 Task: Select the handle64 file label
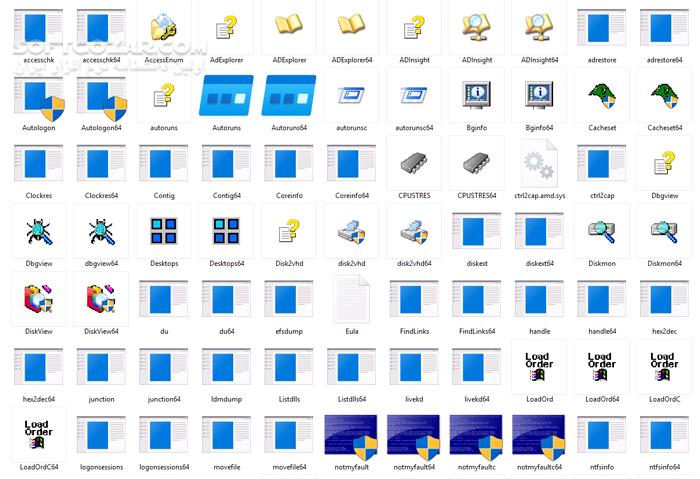coord(602,331)
